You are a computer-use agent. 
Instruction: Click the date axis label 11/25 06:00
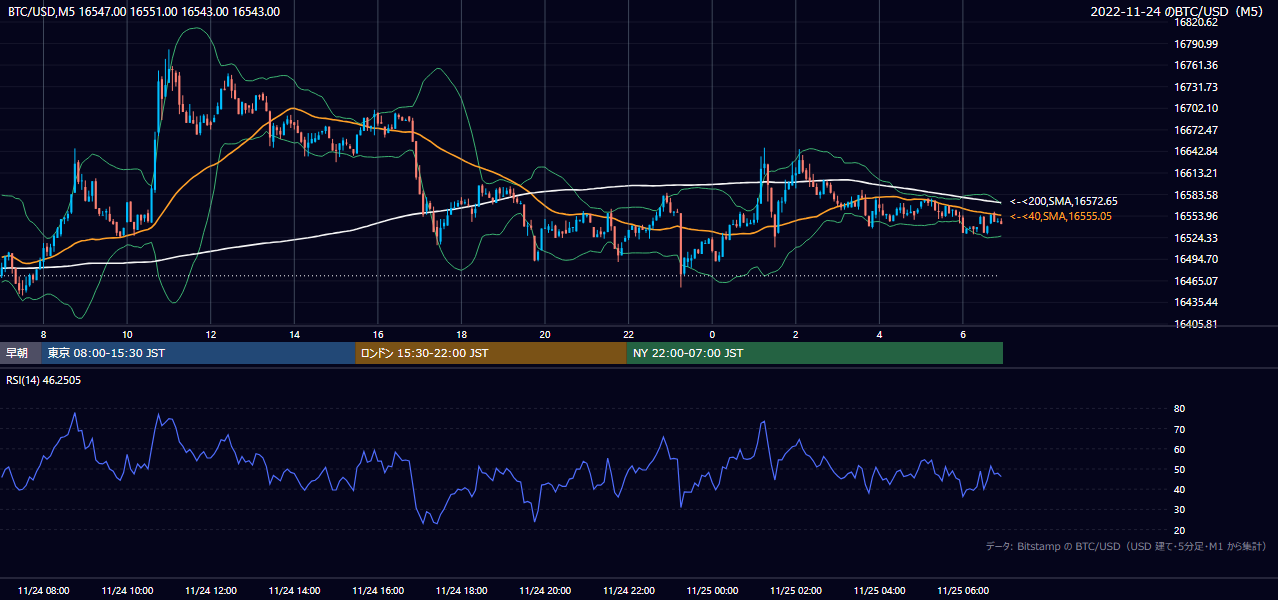click(963, 590)
